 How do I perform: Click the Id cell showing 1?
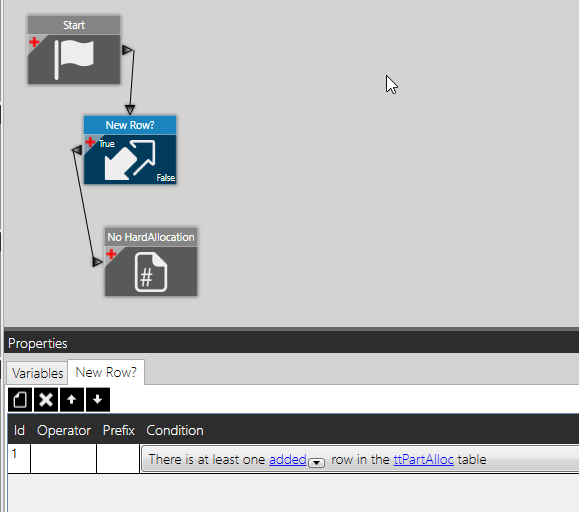19,458
